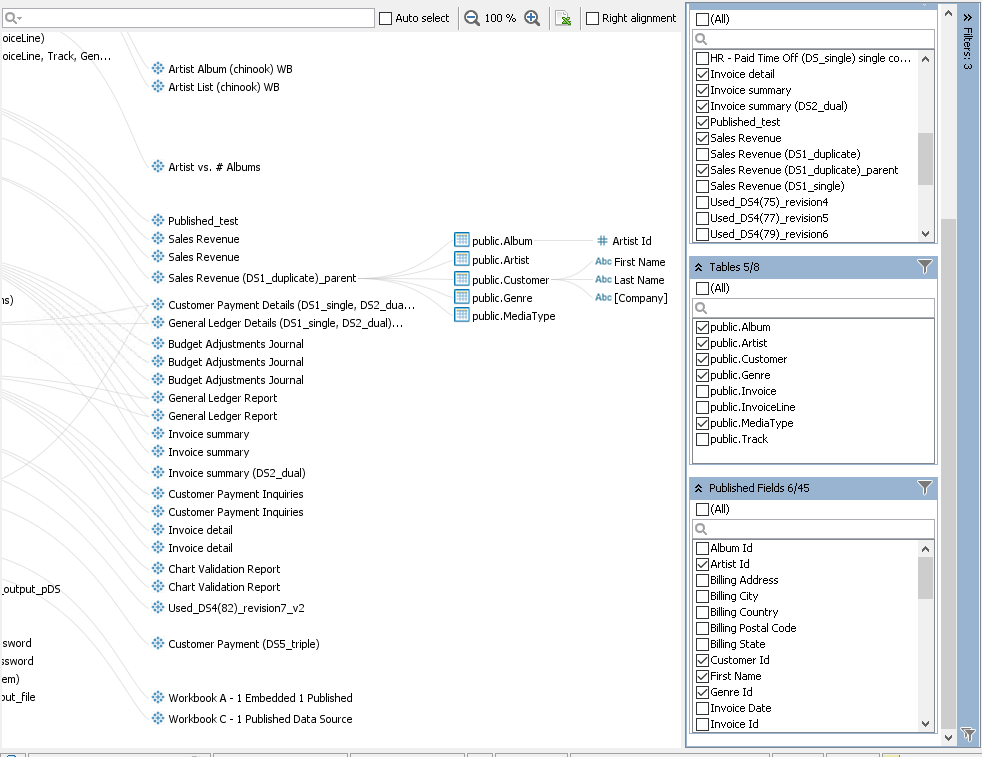Collapse the Published Fields 6/45 panel

pos(698,489)
